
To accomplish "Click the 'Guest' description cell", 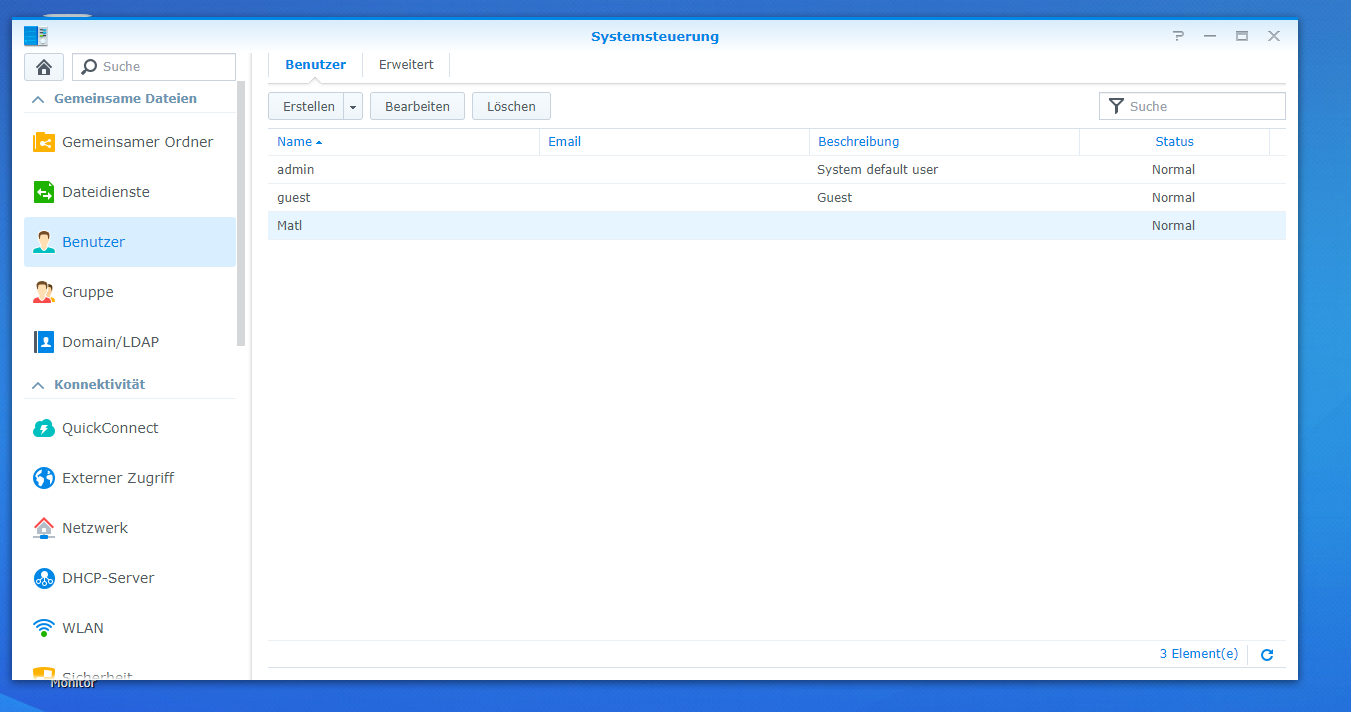I will pyautogui.click(x=834, y=198).
